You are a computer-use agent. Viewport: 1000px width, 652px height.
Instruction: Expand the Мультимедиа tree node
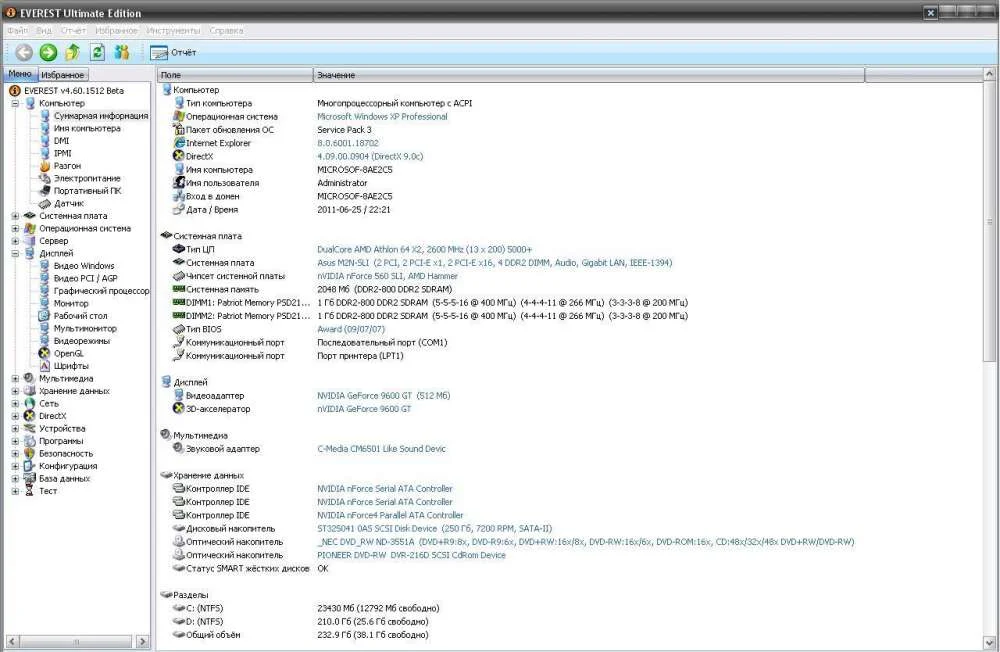click(15, 379)
